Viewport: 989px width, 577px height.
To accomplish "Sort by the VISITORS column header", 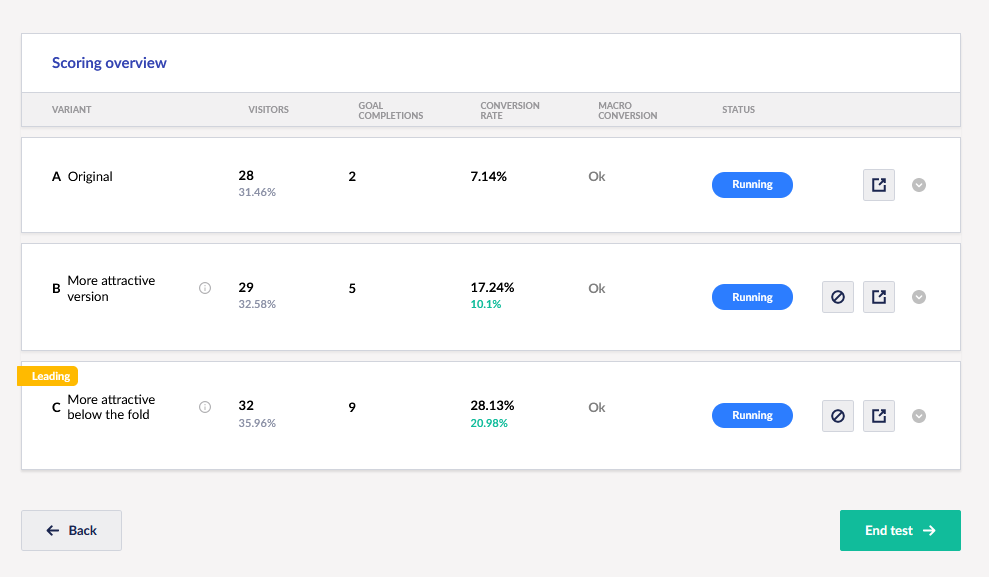I will (268, 110).
